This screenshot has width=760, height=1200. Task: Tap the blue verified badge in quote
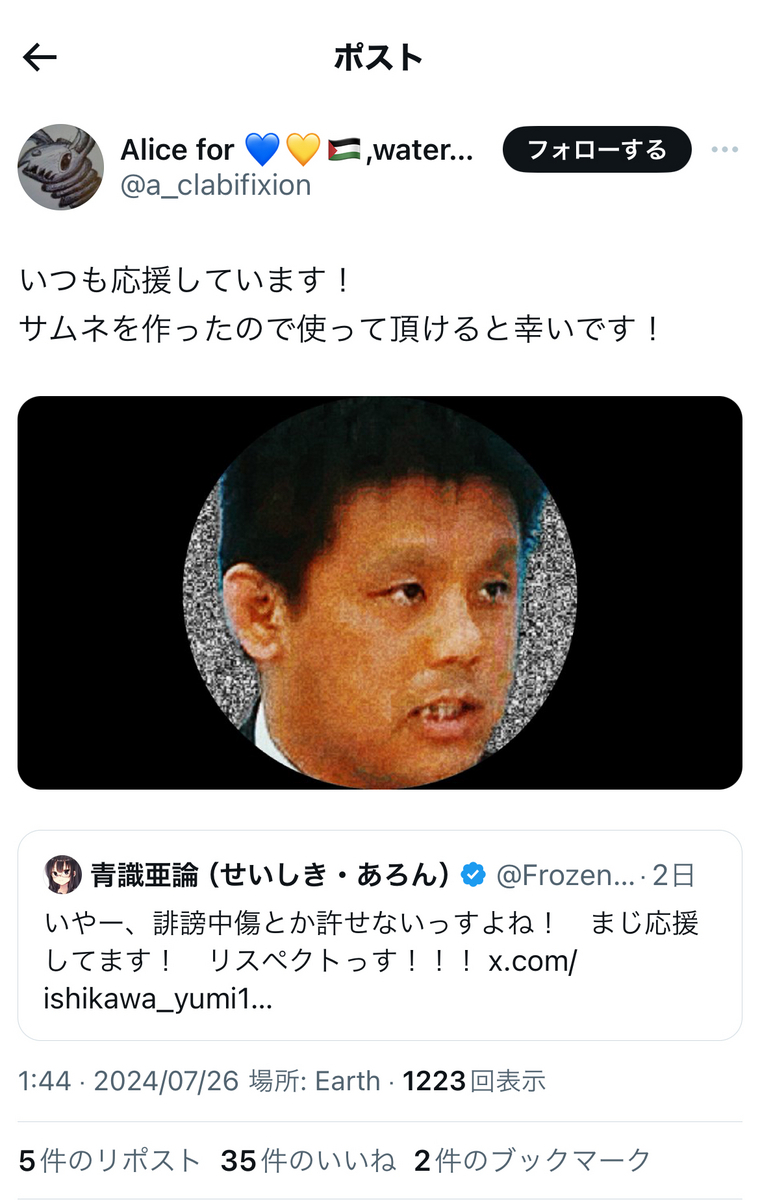coord(472,876)
